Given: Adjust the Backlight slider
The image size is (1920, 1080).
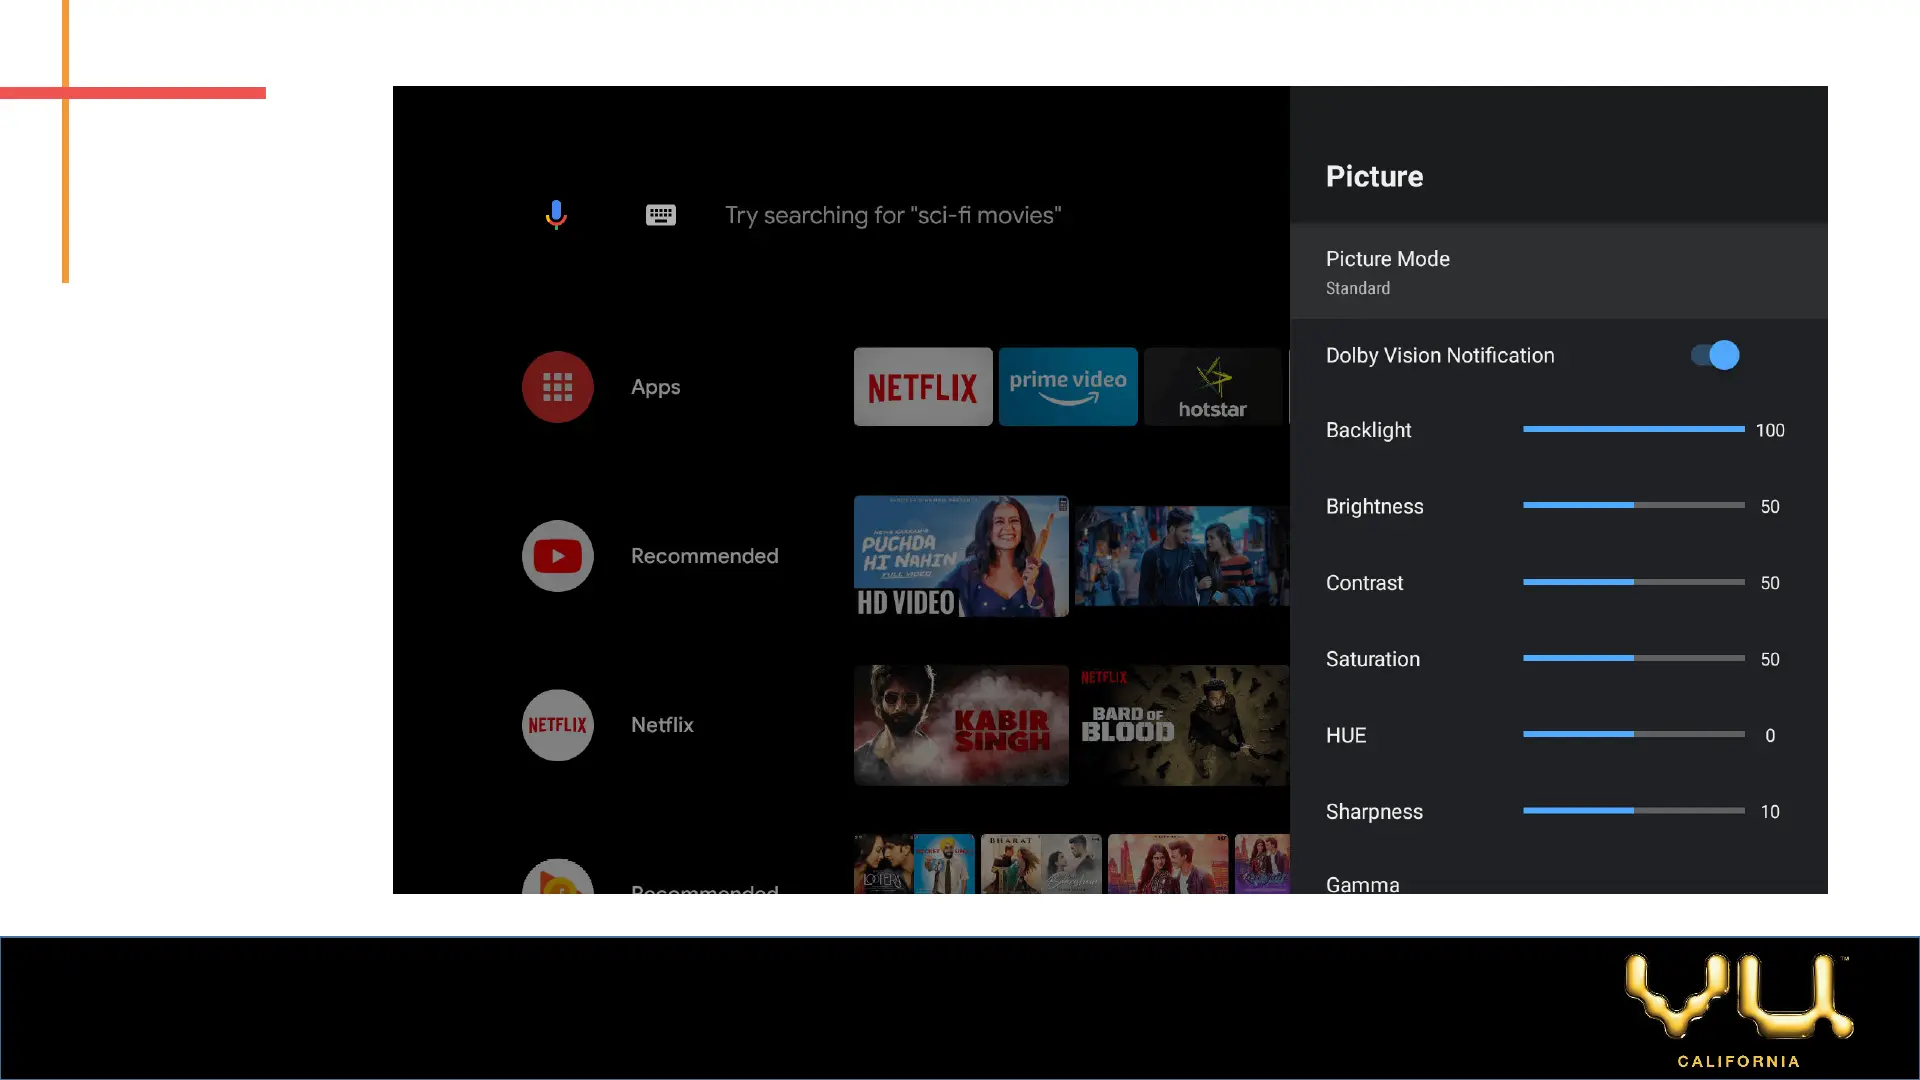Looking at the screenshot, I should (1633, 429).
